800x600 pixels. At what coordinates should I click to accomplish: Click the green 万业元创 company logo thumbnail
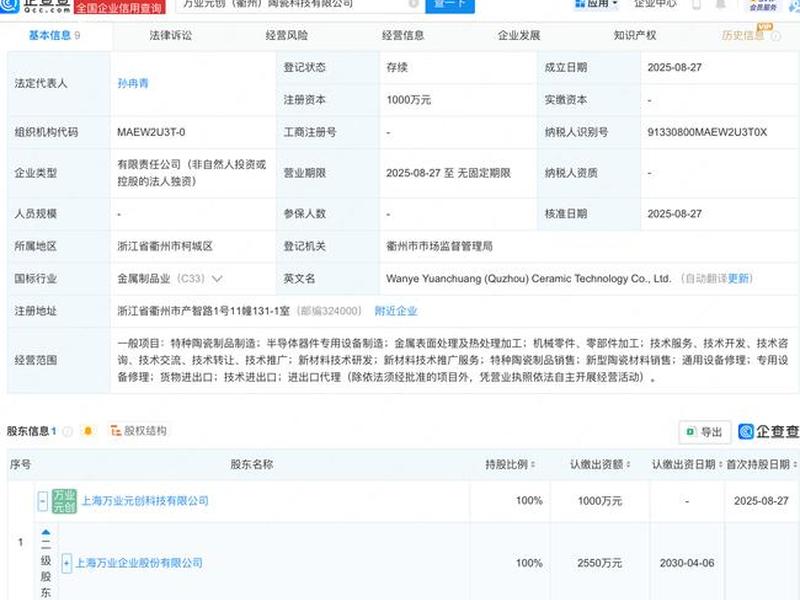point(64,501)
